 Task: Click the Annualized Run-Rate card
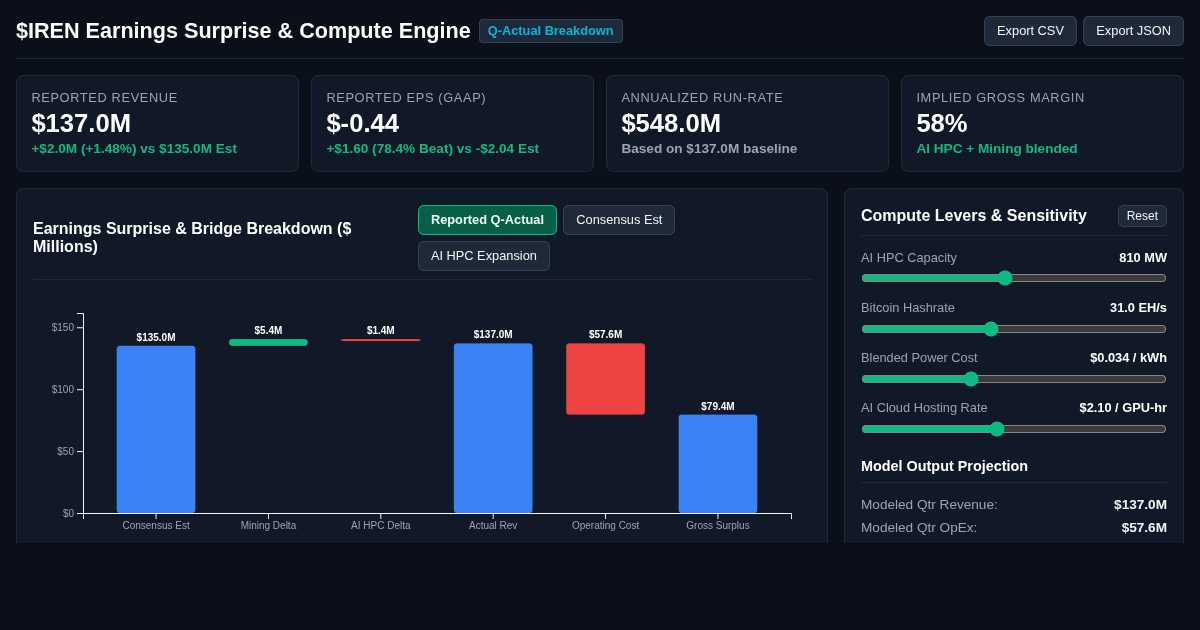click(747, 124)
